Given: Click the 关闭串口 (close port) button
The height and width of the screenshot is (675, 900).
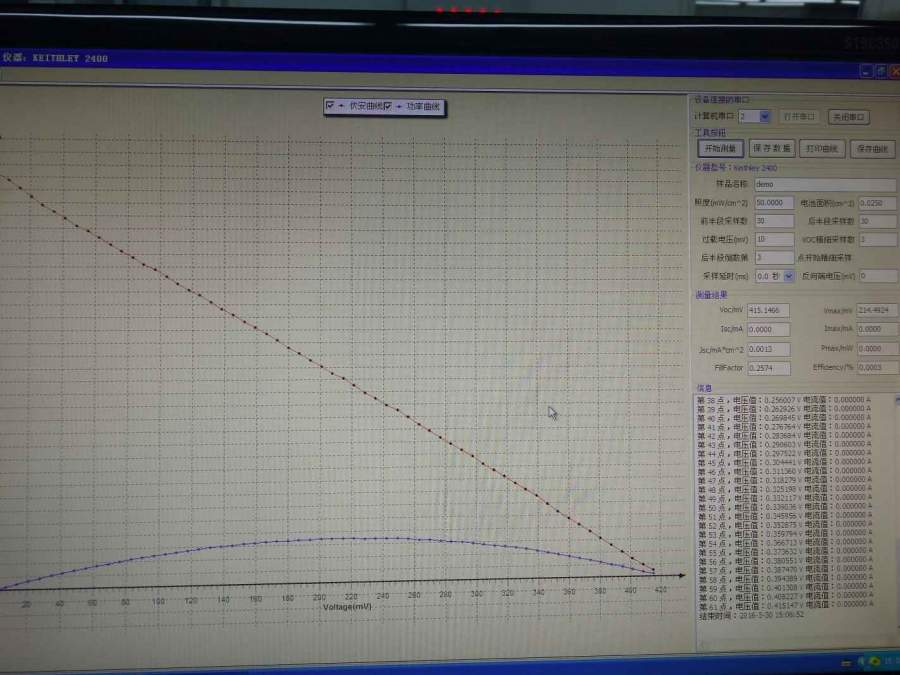Looking at the screenshot, I should click(x=849, y=117).
